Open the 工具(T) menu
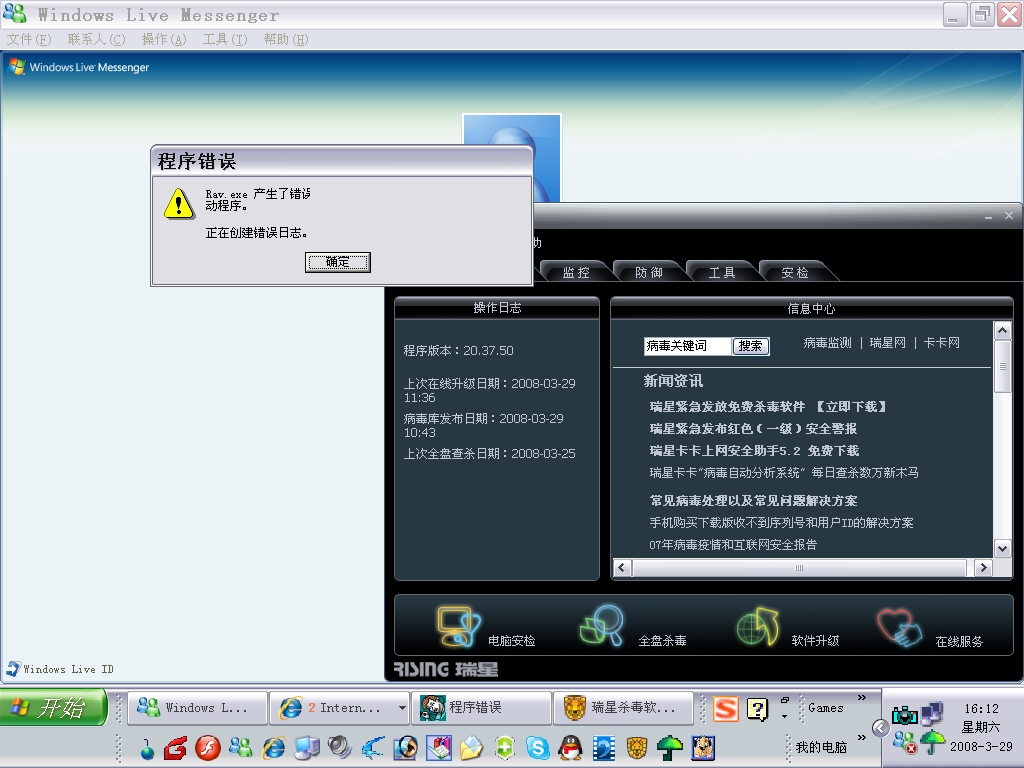The image size is (1024, 768). 225,39
